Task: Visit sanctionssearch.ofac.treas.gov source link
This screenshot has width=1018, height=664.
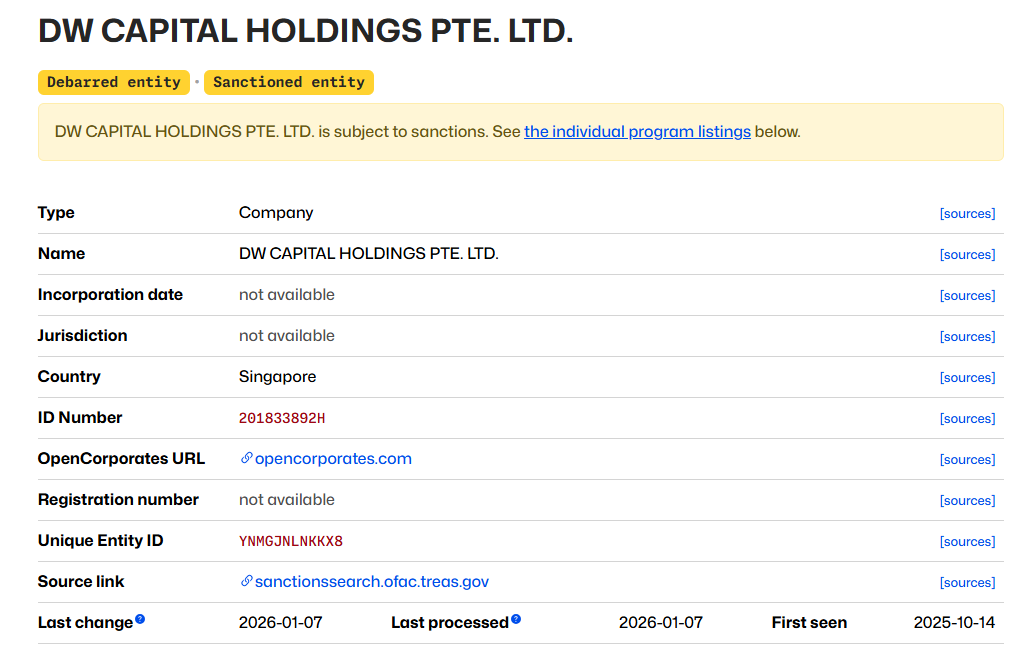Action: (371, 582)
